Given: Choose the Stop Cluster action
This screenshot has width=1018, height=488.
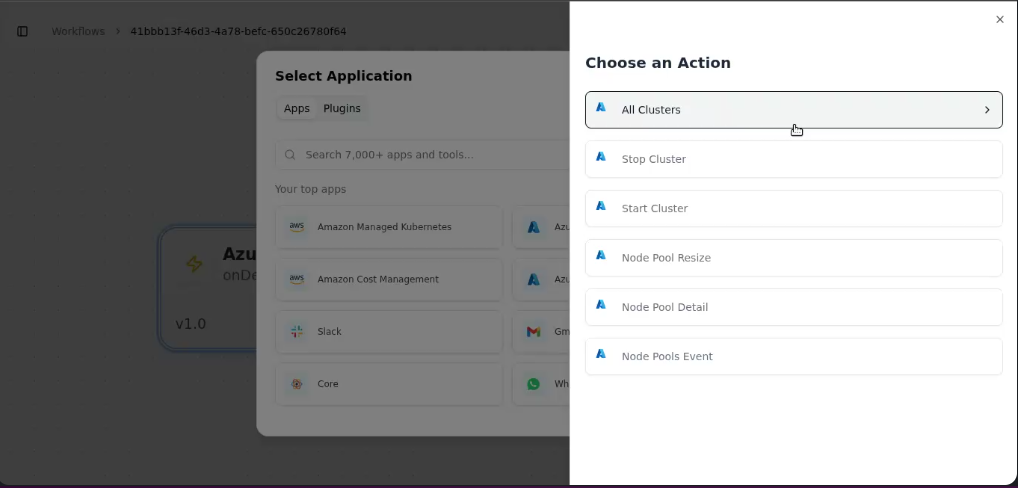Looking at the screenshot, I should click(x=793, y=159).
